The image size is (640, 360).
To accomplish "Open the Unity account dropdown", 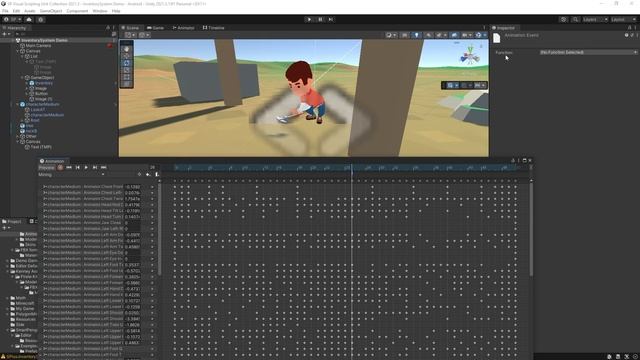I will tap(11, 19).
